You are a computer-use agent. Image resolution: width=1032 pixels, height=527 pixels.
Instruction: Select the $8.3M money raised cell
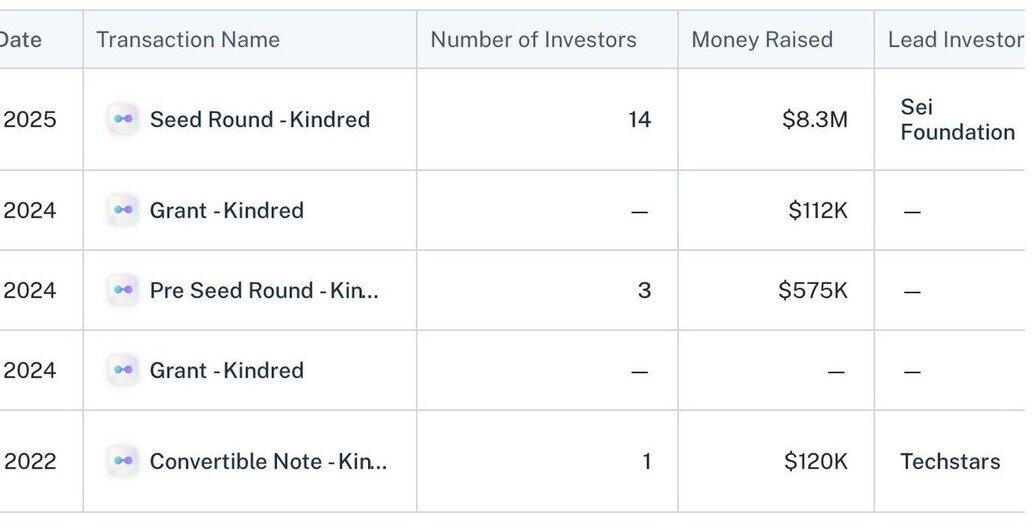pos(814,119)
